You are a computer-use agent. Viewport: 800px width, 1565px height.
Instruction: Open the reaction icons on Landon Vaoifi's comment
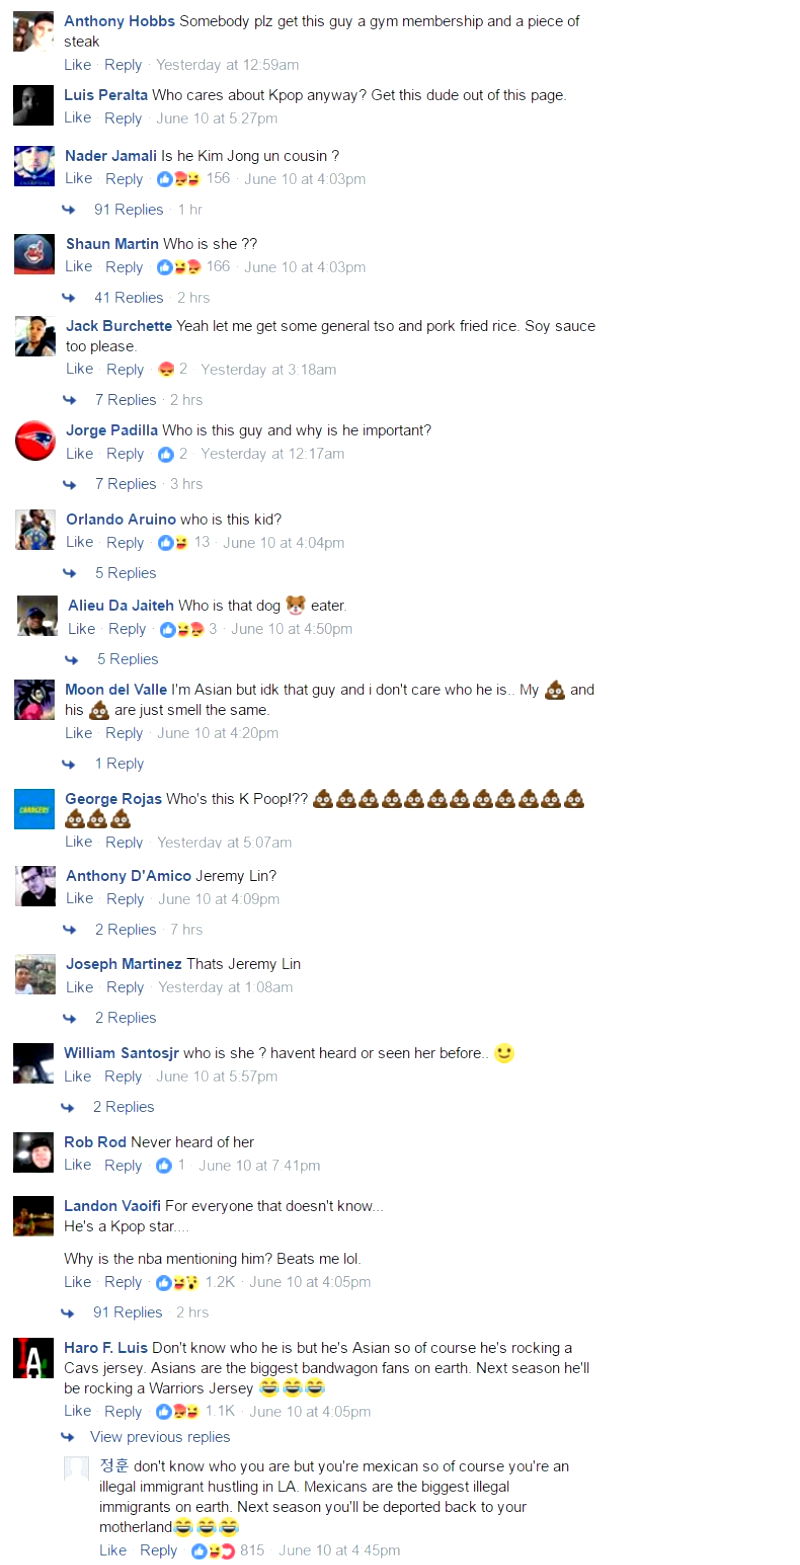tap(178, 1282)
